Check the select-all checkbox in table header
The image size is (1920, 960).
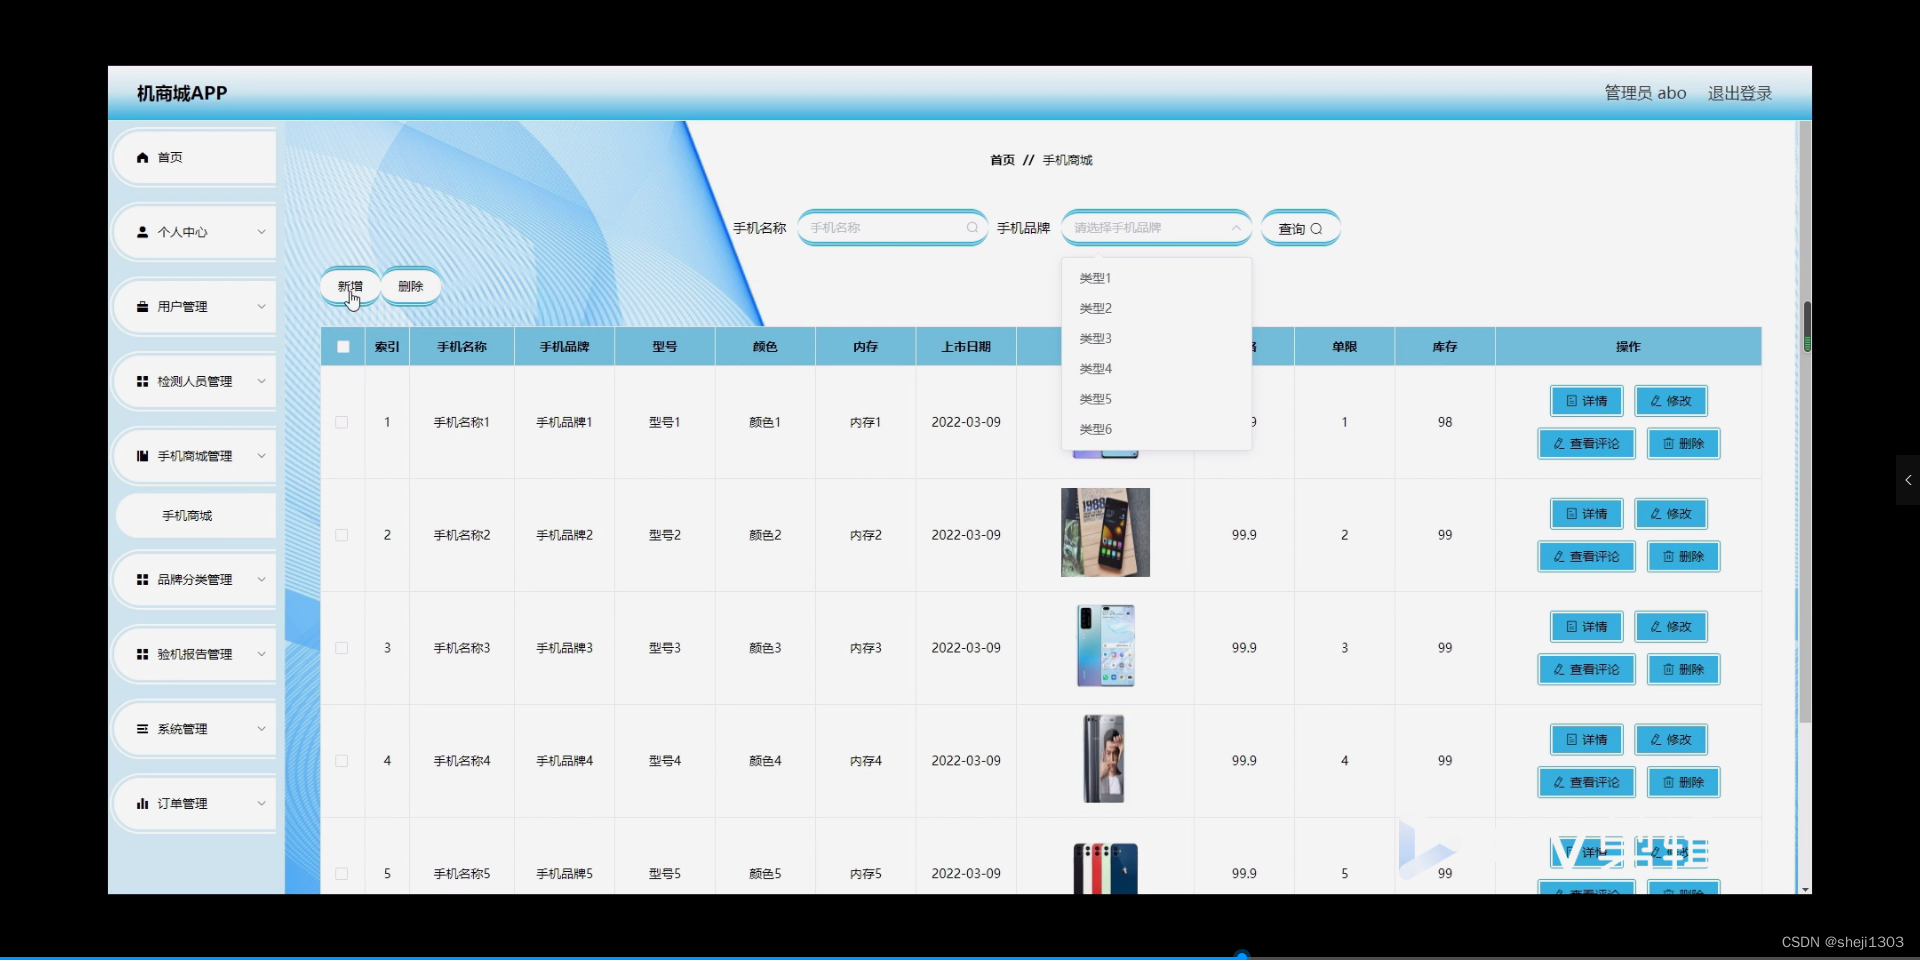point(342,346)
